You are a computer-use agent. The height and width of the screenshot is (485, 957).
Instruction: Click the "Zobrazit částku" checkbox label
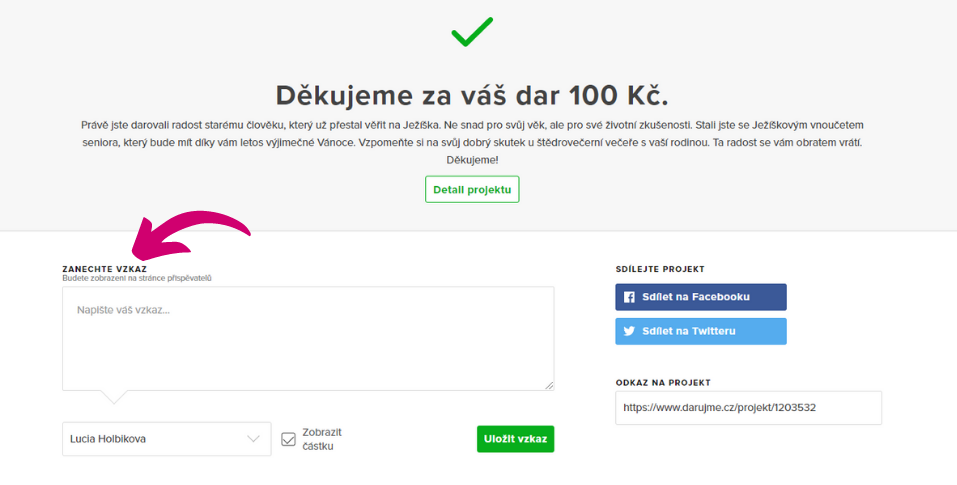coord(322,439)
